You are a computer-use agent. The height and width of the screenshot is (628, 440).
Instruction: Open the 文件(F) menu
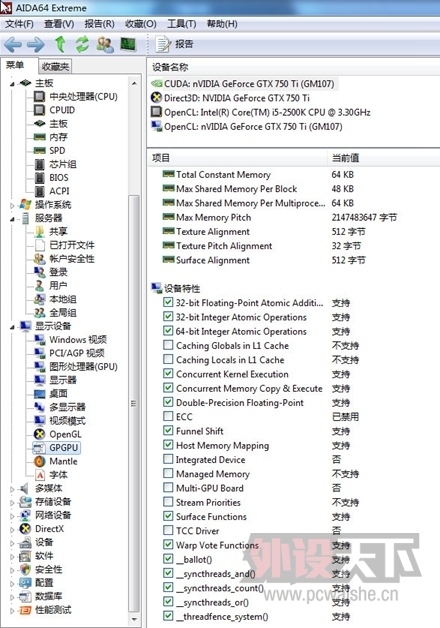click(x=19, y=24)
